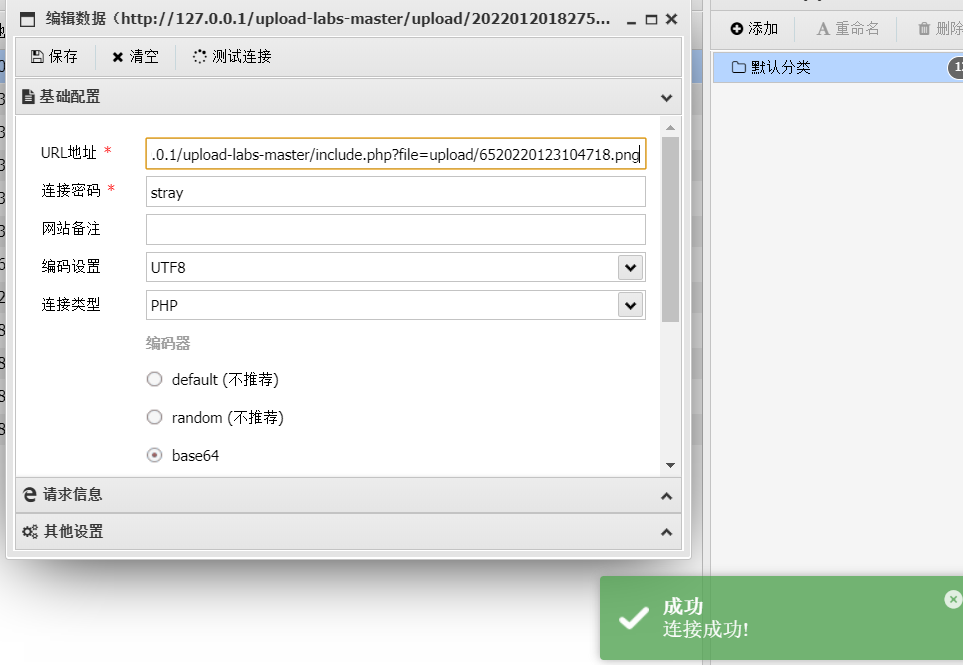Click the form's vertical scrollbar thumb
The image size is (963, 665).
tap(670, 229)
